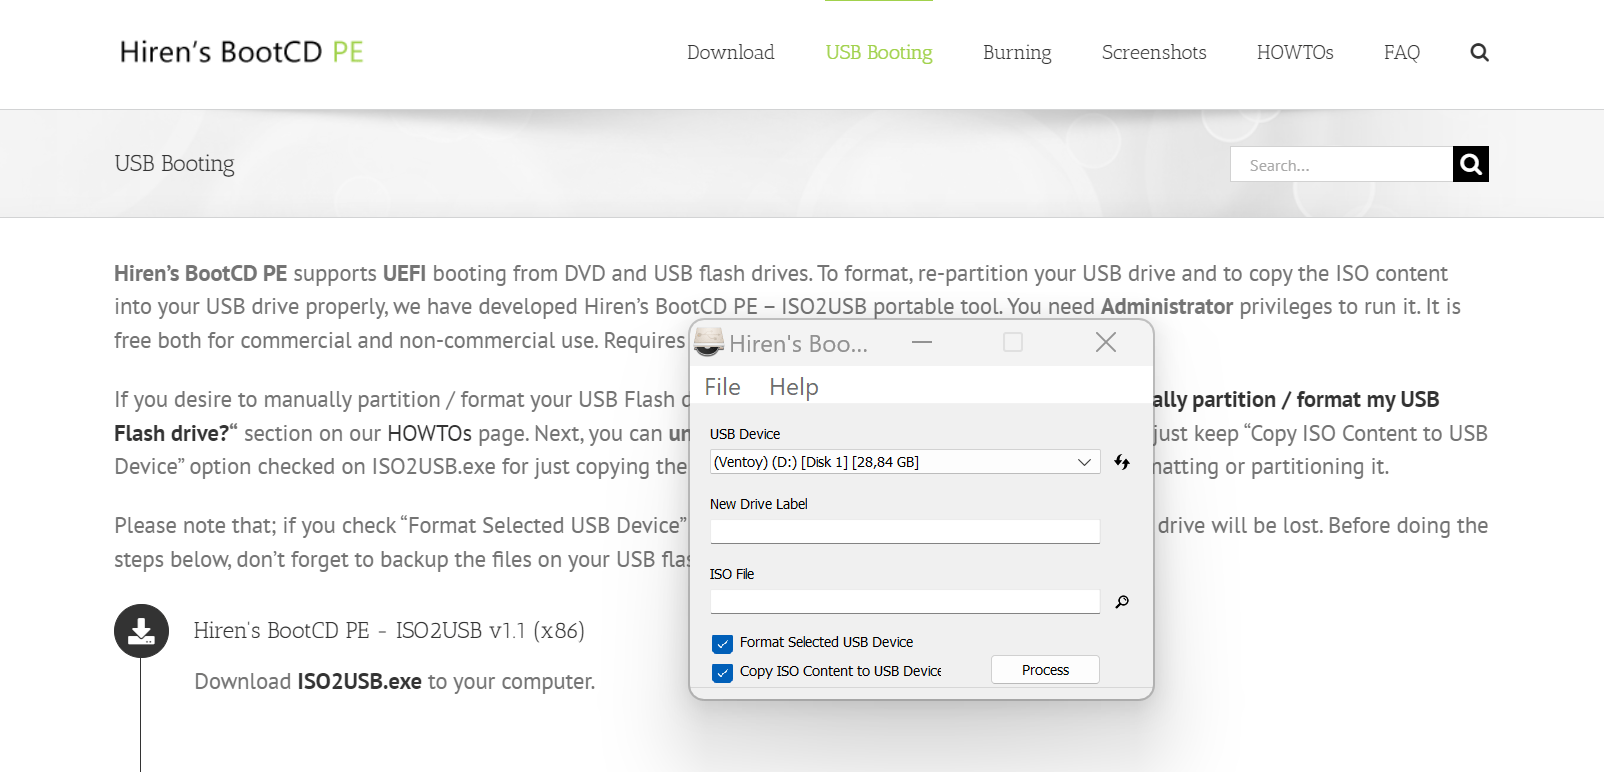The height and width of the screenshot is (772, 1604).
Task: Close the Hiren's Boo... window
Action: 1105,342
